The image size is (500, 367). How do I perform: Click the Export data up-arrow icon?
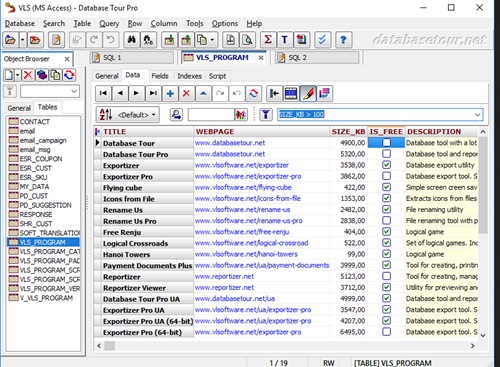pyautogui.click(x=186, y=40)
